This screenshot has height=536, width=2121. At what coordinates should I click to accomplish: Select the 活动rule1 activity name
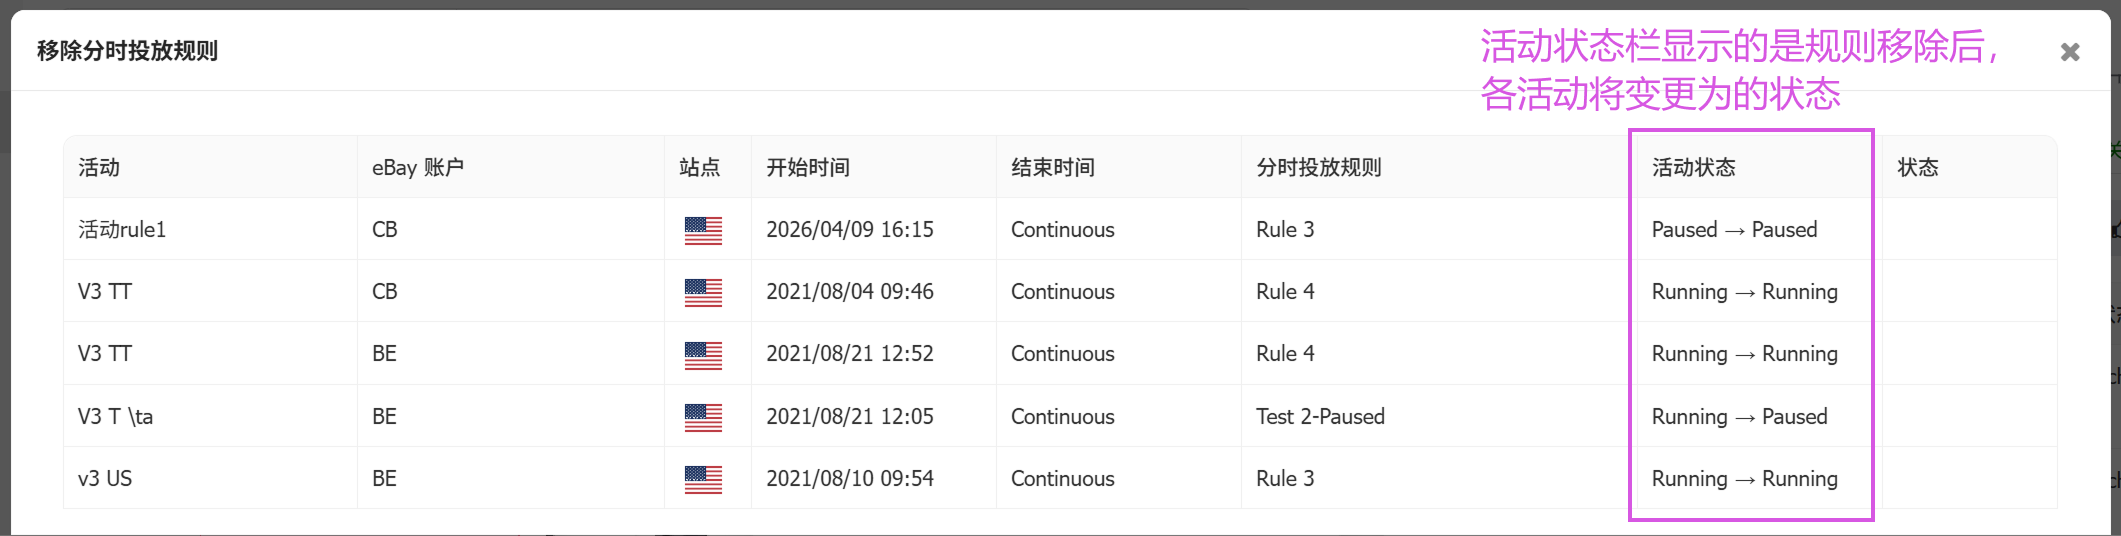coord(122,230)
